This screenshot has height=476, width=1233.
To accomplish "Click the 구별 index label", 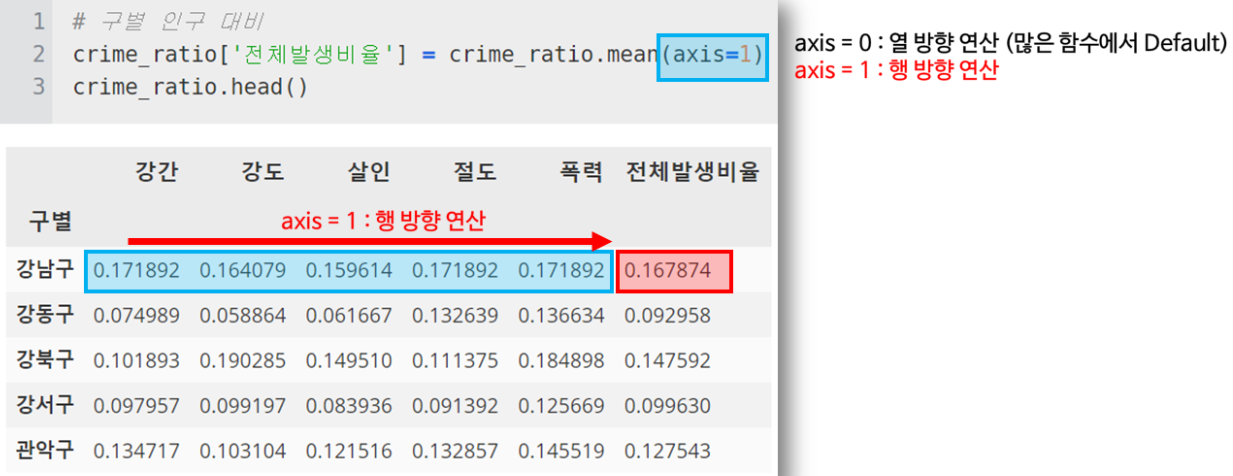I will (x=50, y=221).
